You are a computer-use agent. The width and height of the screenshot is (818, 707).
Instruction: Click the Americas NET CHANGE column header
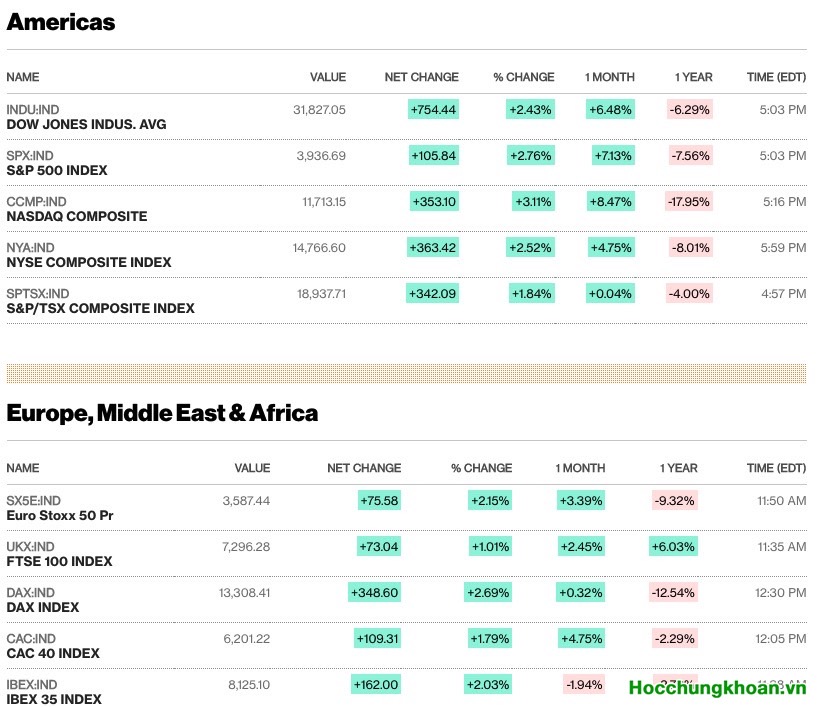point(421,77)
